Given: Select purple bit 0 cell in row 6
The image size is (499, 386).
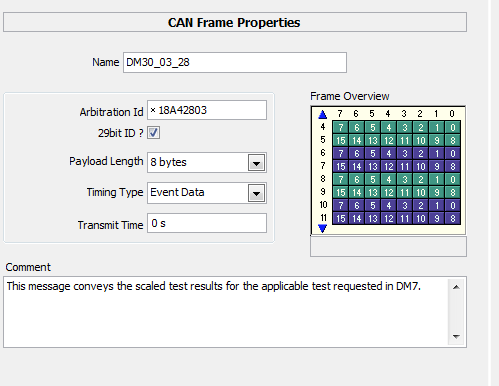Looking at the screenshot, I should coord(453,153).
